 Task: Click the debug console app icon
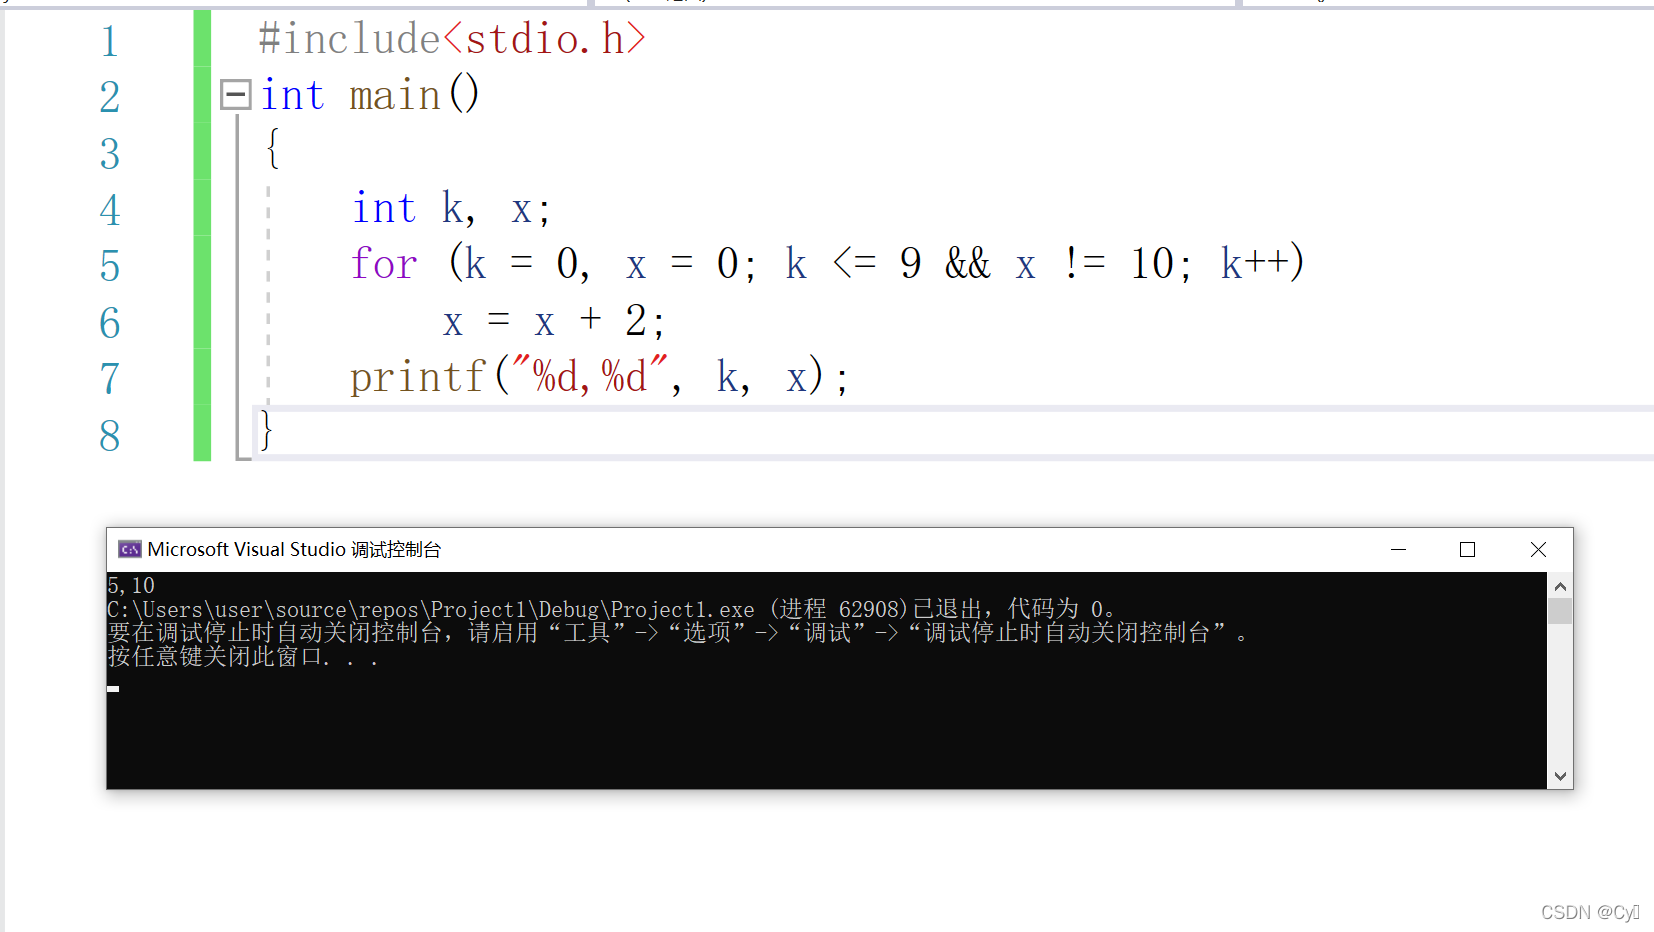tap(130, 549)
